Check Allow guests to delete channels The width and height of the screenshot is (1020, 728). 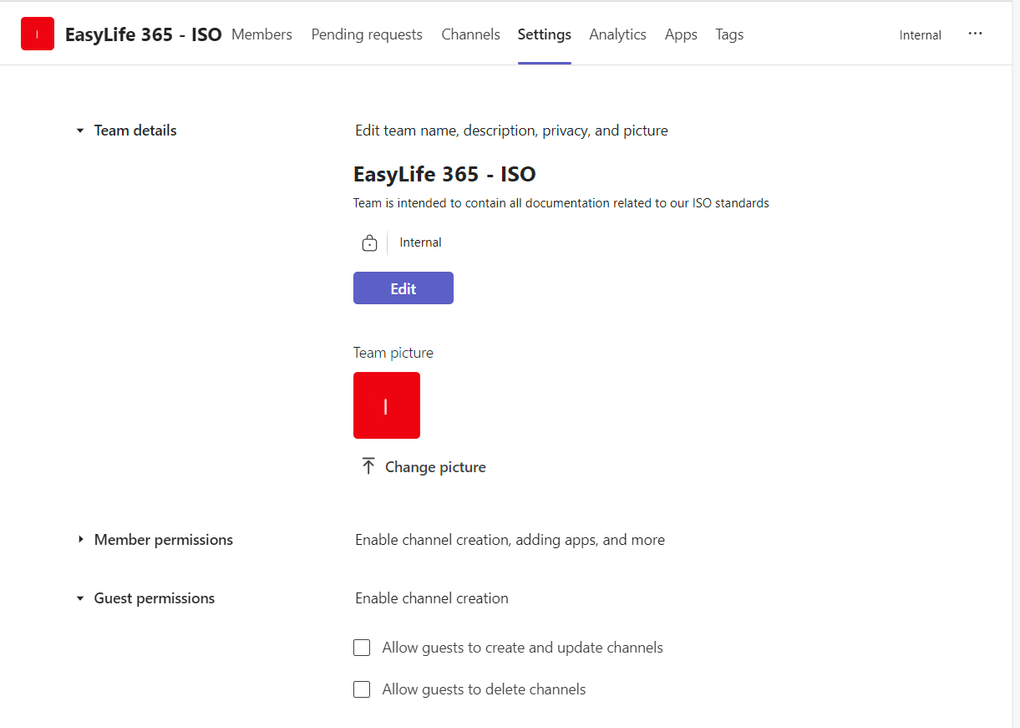coord(362,689)
